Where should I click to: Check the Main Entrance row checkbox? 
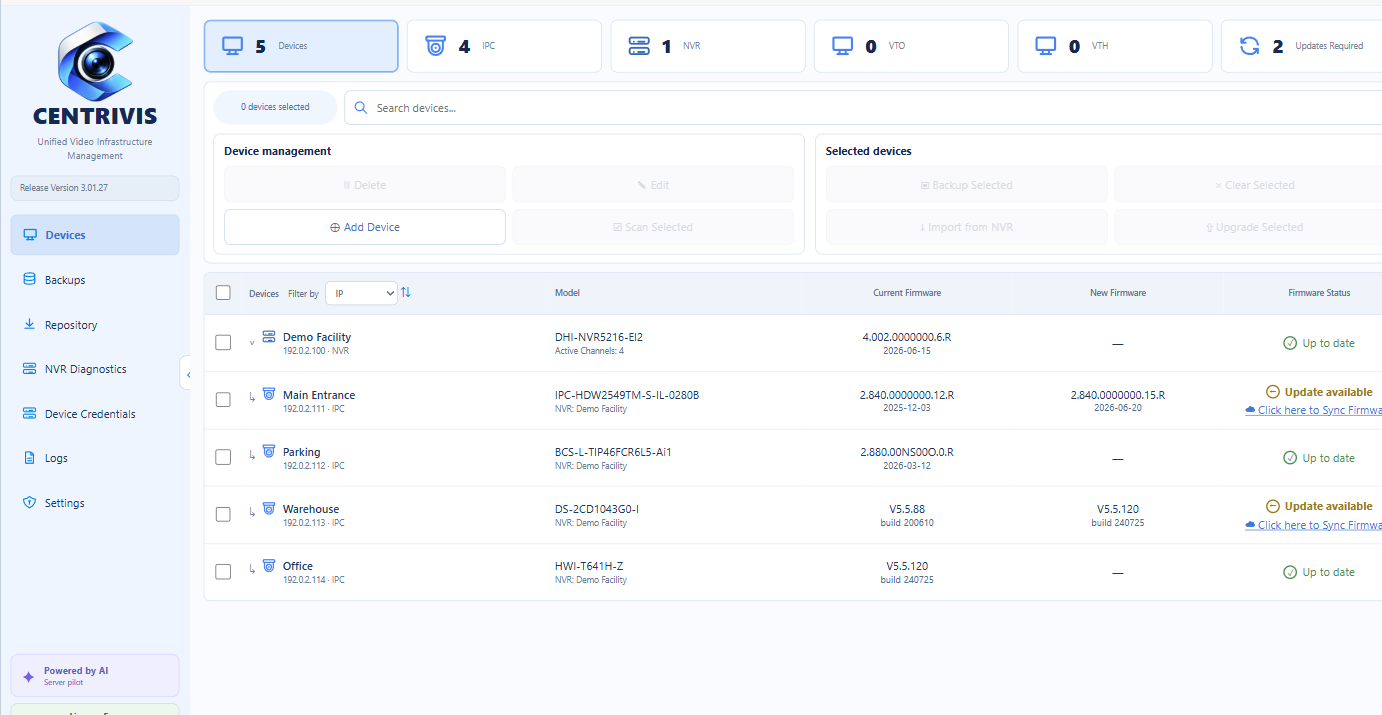click(x=223, y=400)
